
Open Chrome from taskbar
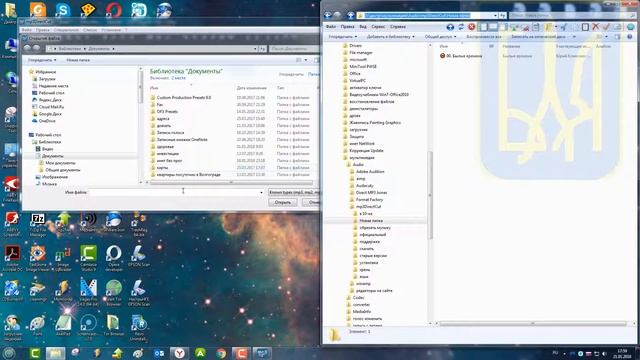221,353
